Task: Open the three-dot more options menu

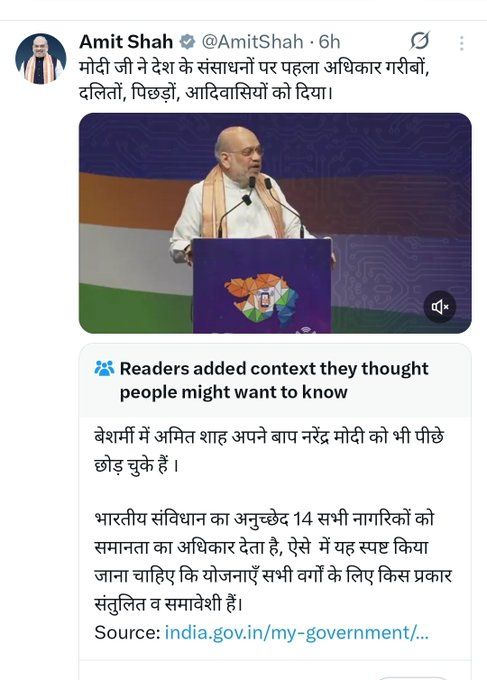Action: tap(461, 43)
